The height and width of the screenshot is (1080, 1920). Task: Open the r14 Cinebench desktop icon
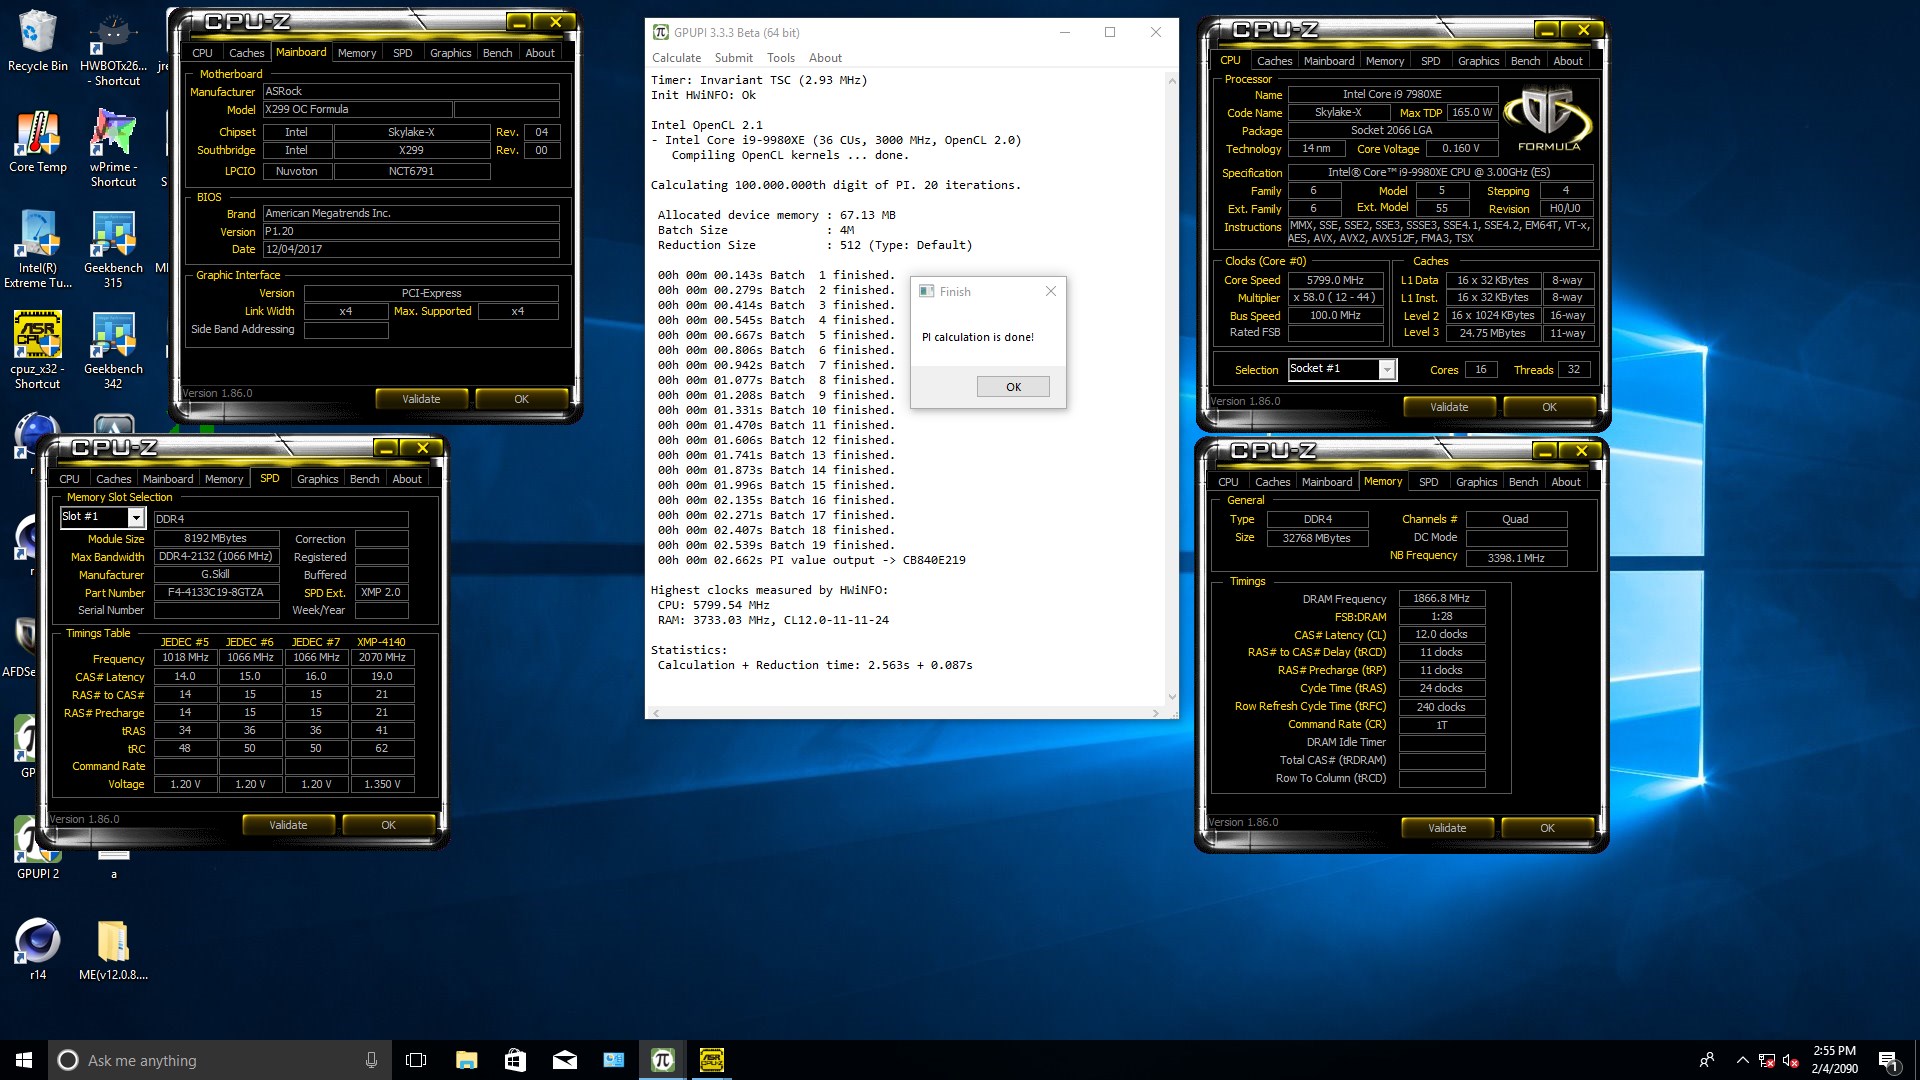tap(37, 948)
